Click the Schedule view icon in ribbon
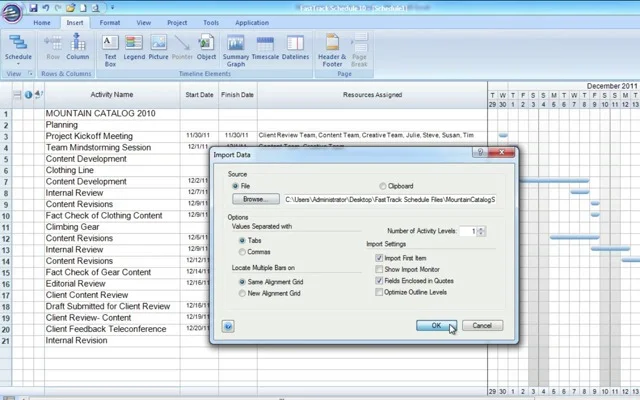The height and width of the screenshot is (400, 640). (18, 44)
